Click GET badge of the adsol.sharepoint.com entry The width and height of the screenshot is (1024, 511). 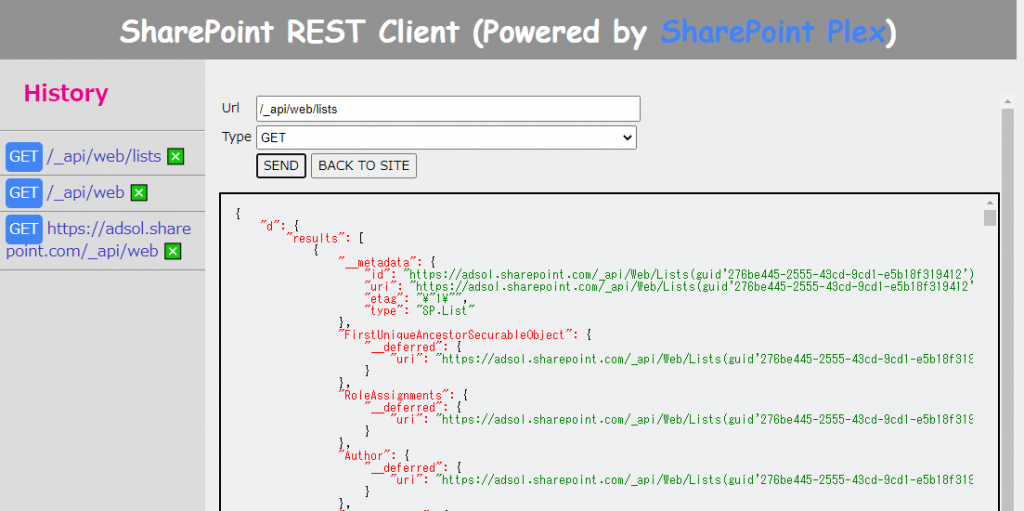[24, 228]
